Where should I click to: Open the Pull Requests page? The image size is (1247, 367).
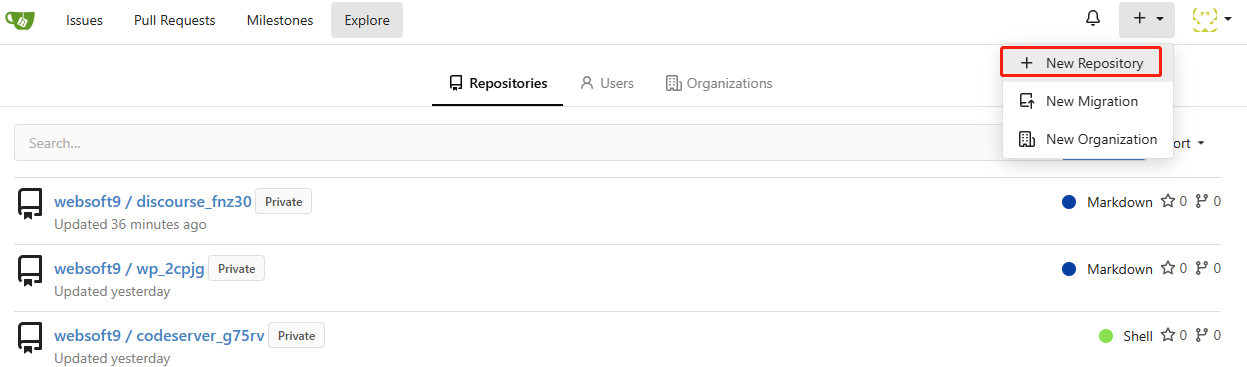point(175,20)
